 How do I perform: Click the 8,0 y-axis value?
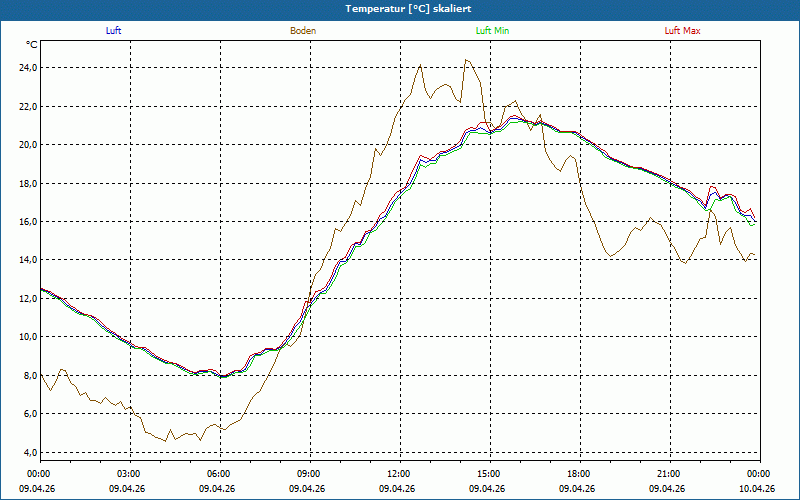pyautogui.click(x=30, y=376)
